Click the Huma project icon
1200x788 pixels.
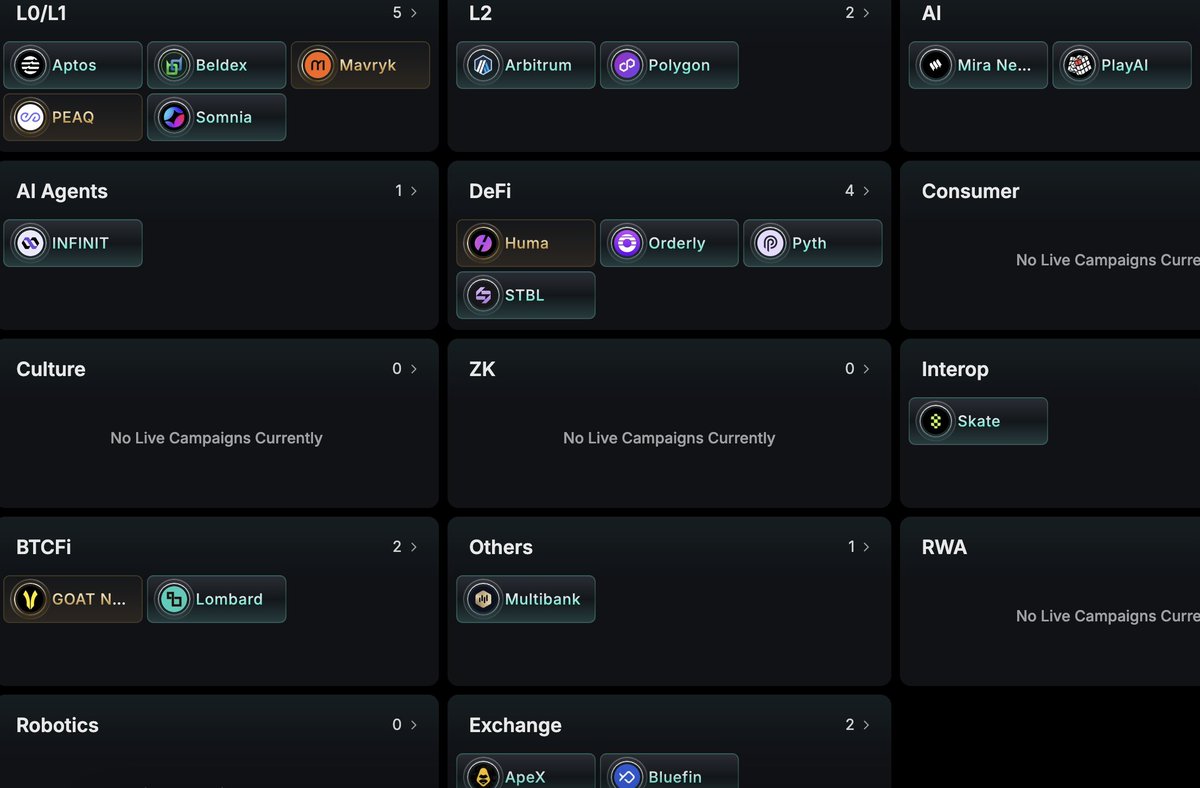click(x=483, y=243)
